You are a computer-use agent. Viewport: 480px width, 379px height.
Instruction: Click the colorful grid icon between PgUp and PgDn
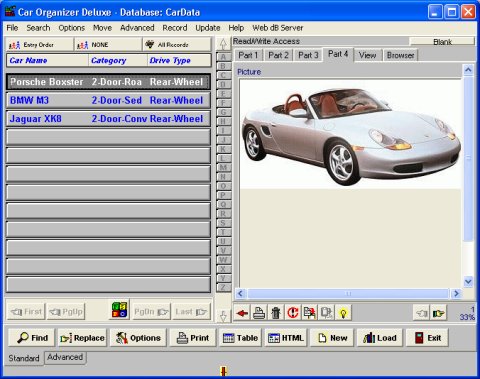(x=120, y=310)
